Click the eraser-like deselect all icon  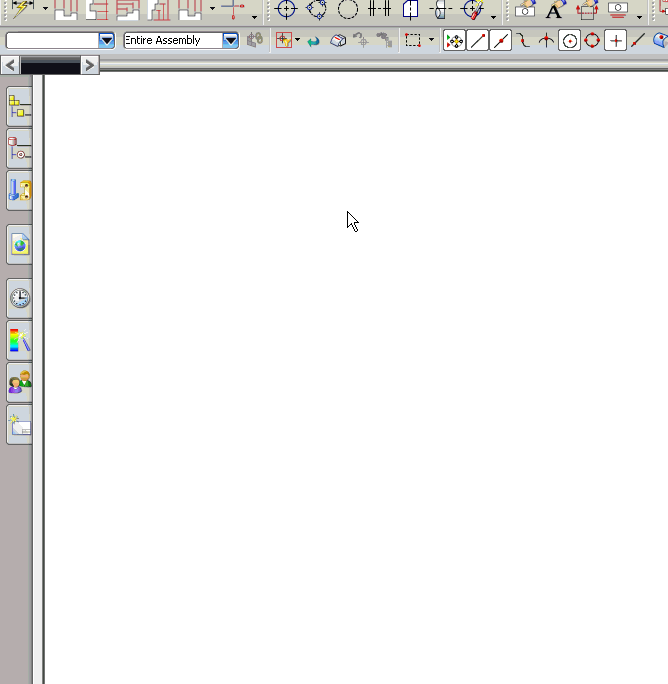click(338, 41)
